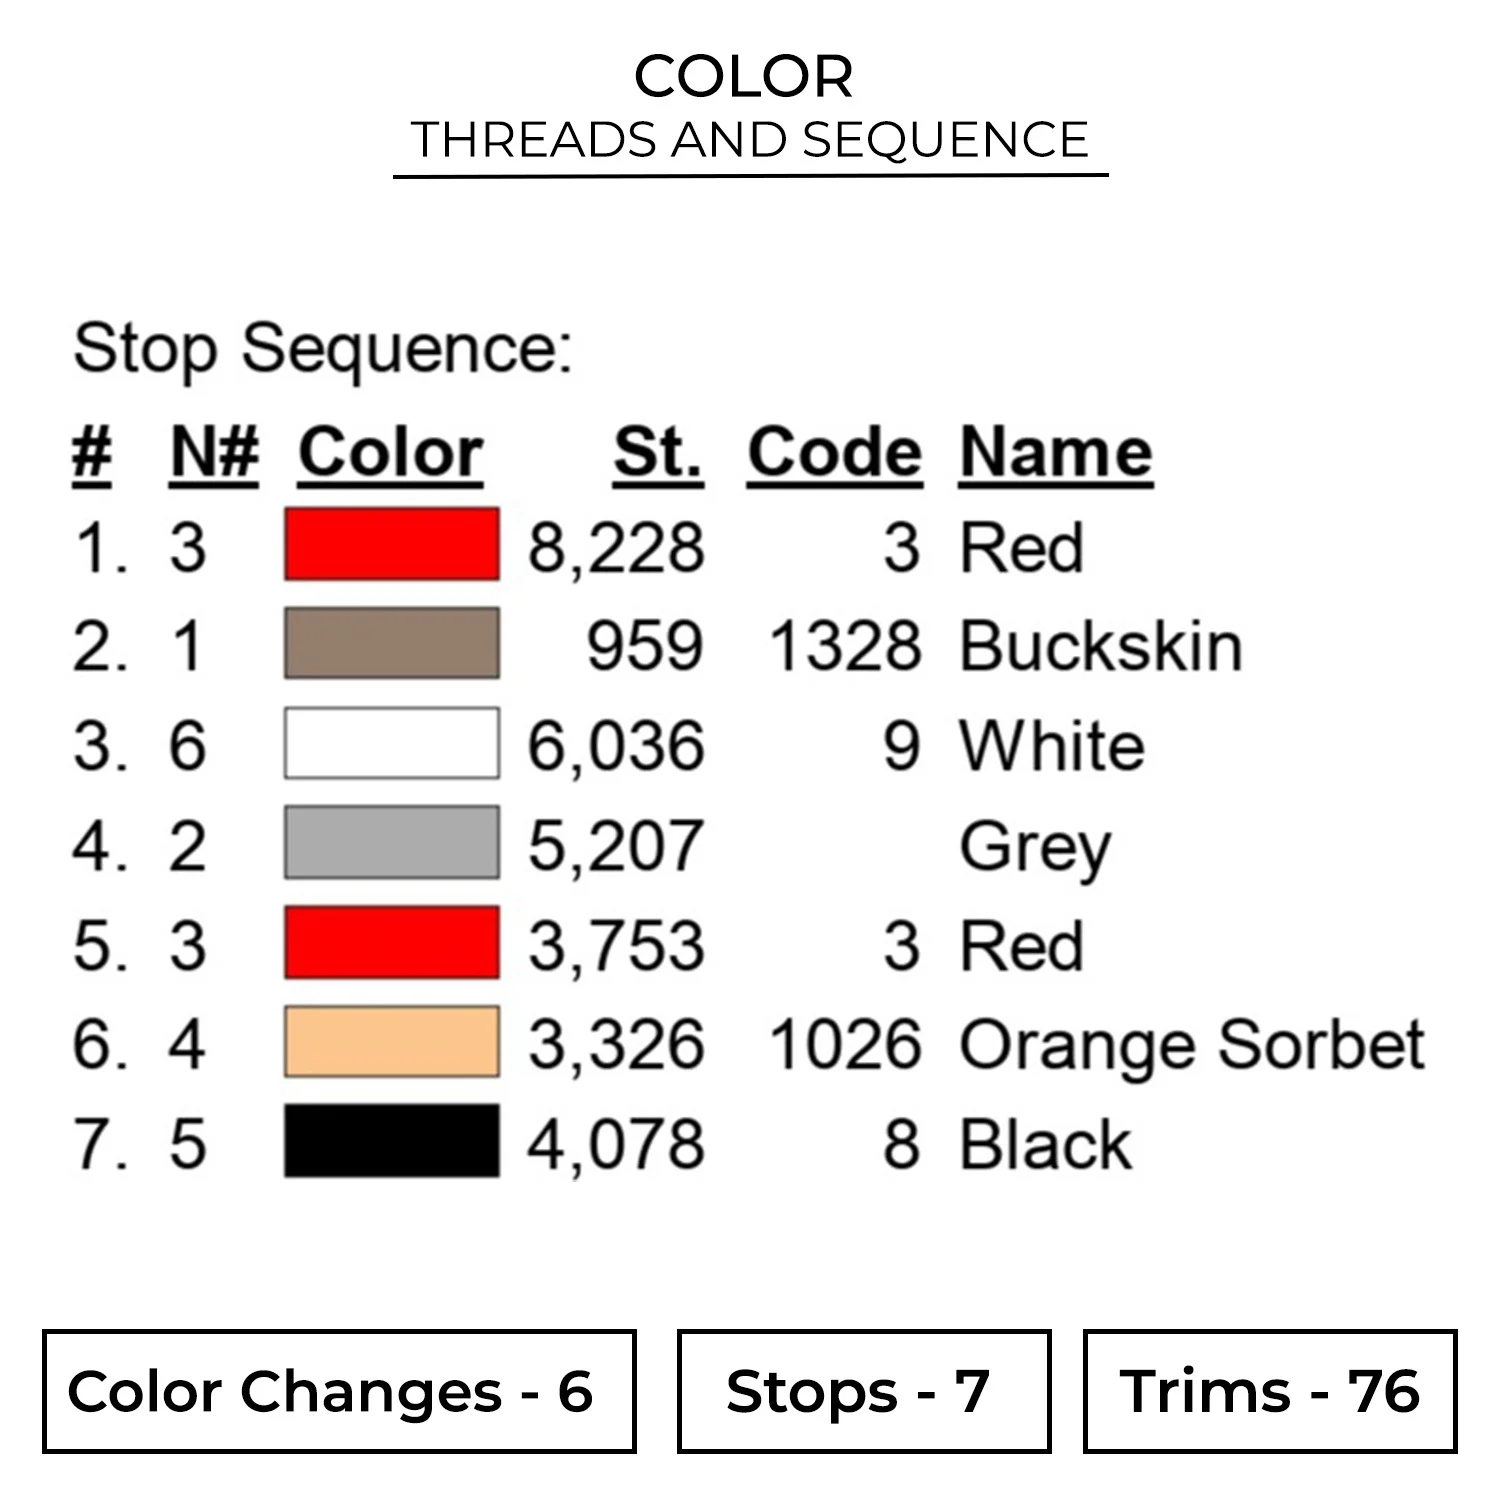Select the Buckskin color swatch
1500x1500 pixels.
[x=391, y=643]
